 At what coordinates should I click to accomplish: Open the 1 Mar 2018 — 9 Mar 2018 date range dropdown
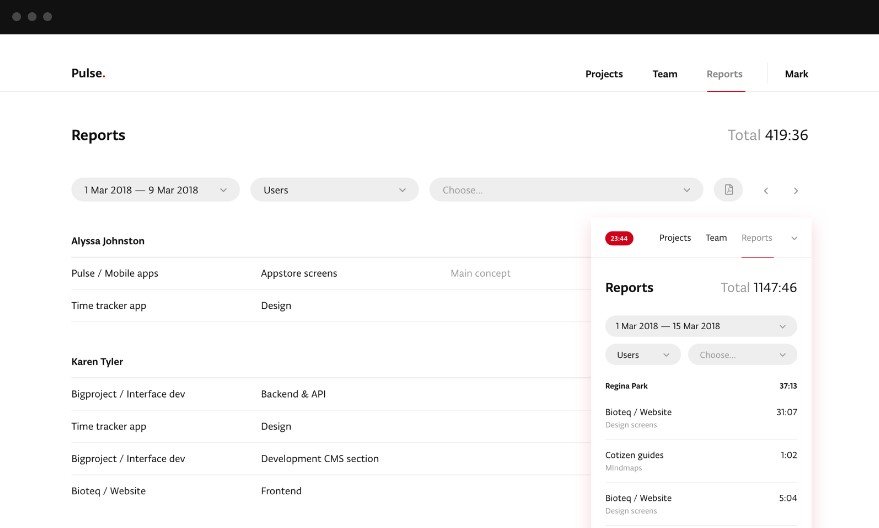click(155, 190)
